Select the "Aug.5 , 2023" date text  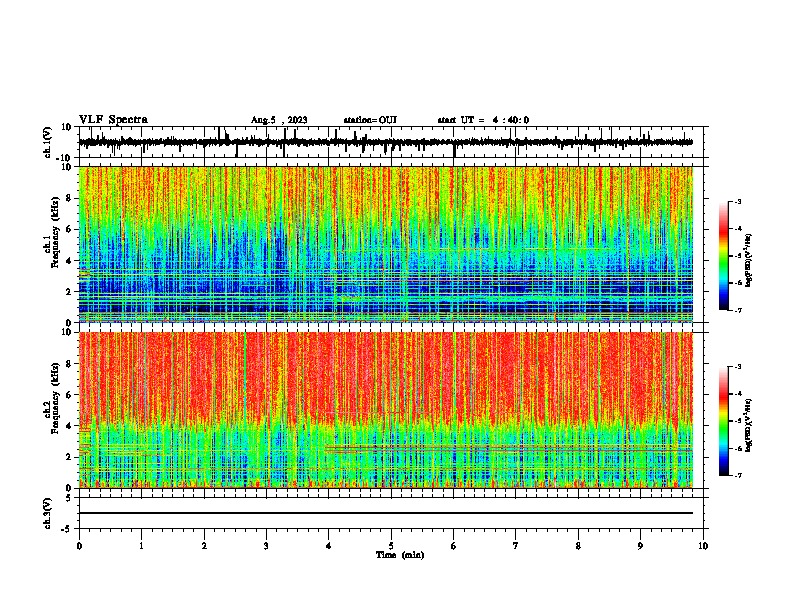pyautogui.click(x=279, y=120)
